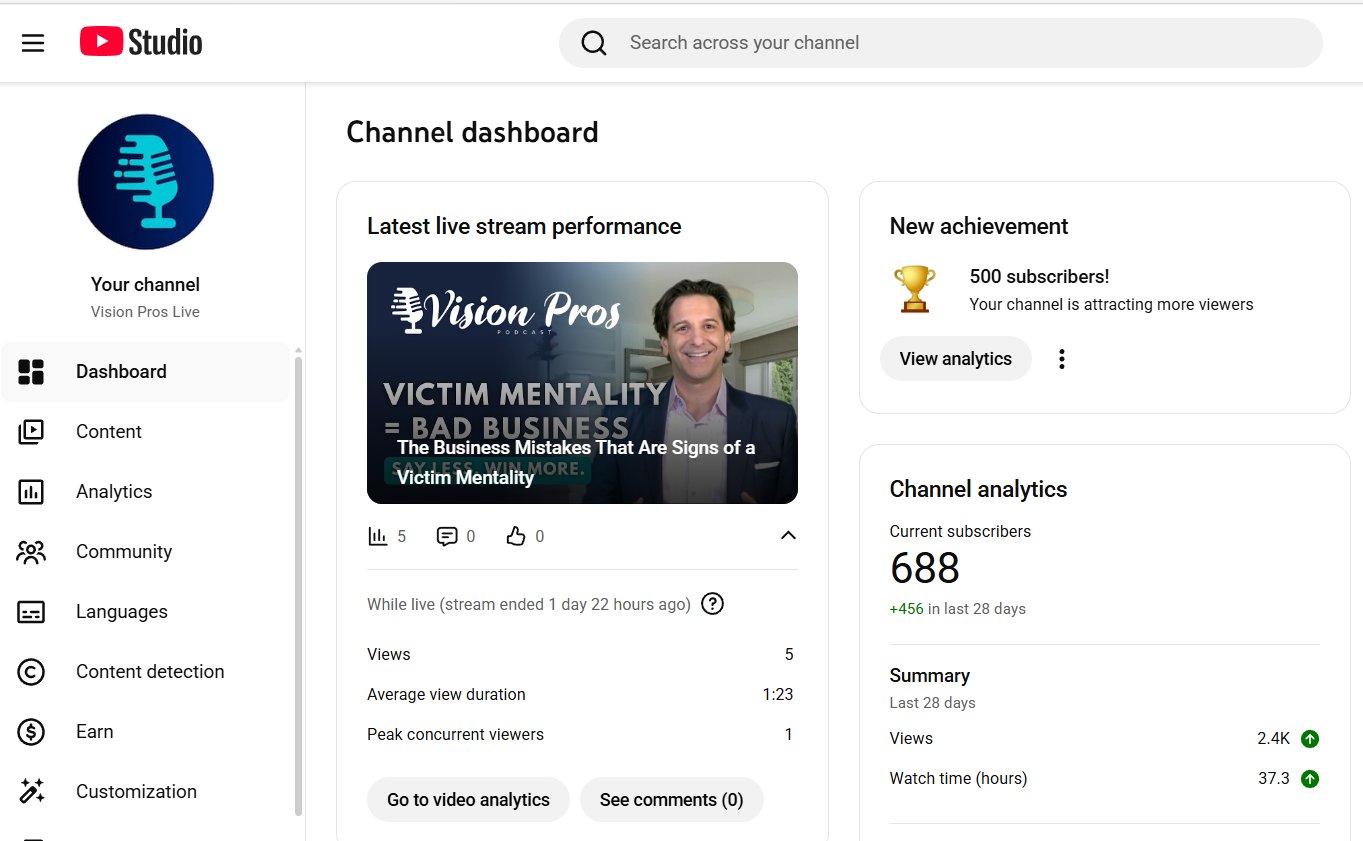
Task: Click the search magnifier icon
Action: pyautogui.click(x=594, y=42)
